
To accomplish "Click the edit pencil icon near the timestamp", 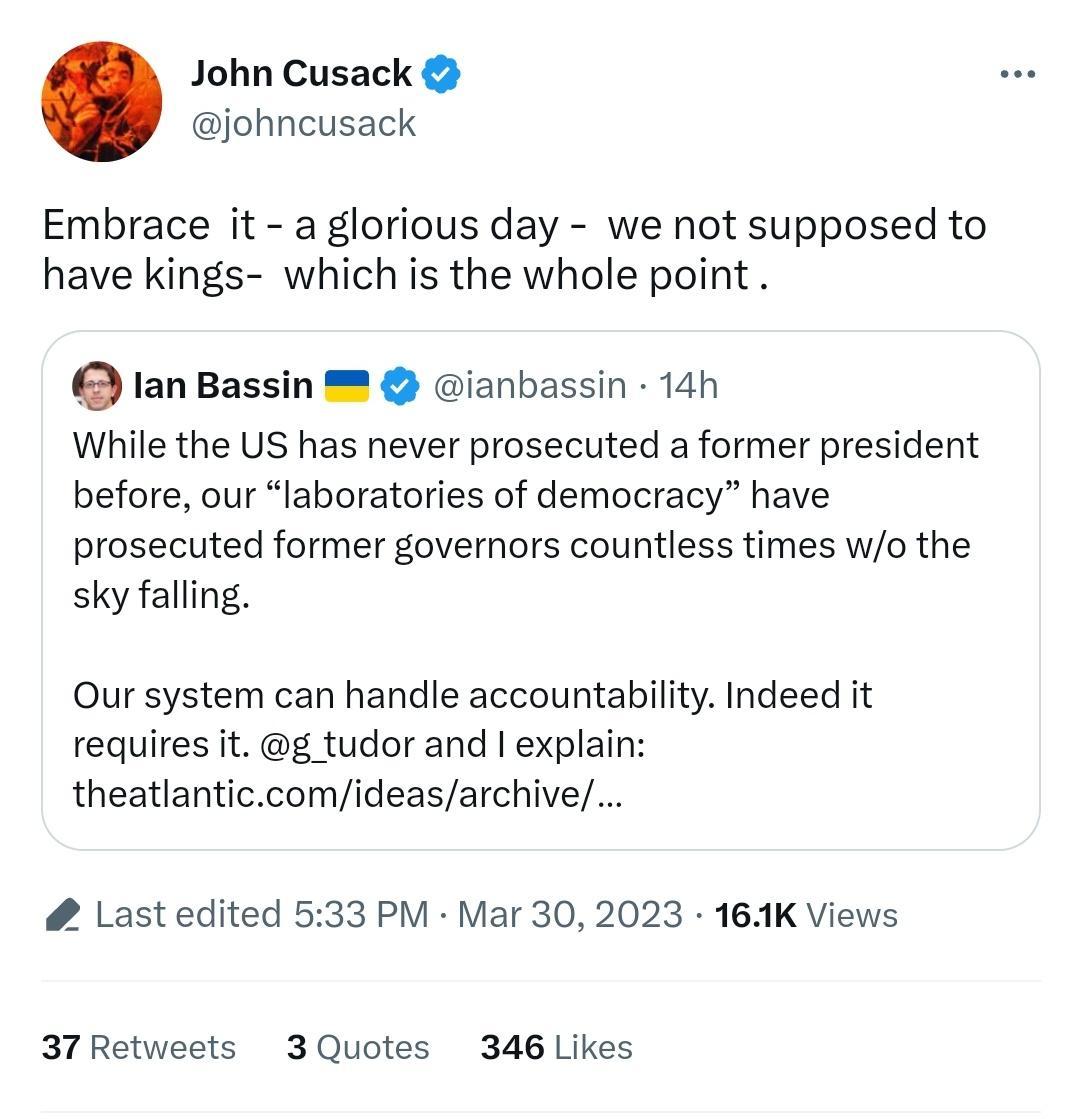I will click(x=63, y=912).
